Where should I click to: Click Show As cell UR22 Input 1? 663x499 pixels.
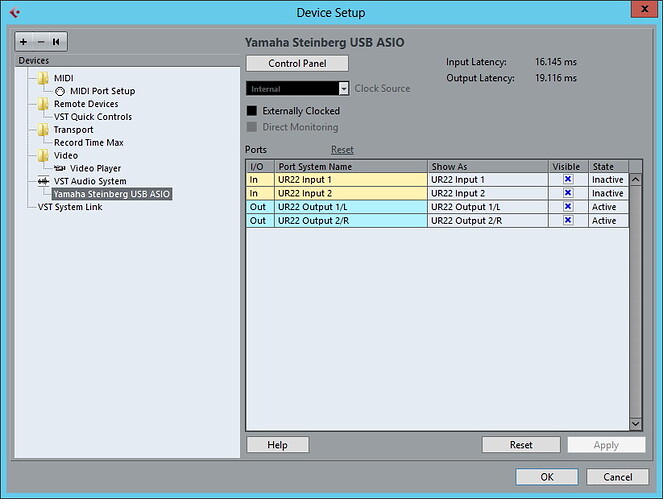pyautogui.click(x=488, y=180)
